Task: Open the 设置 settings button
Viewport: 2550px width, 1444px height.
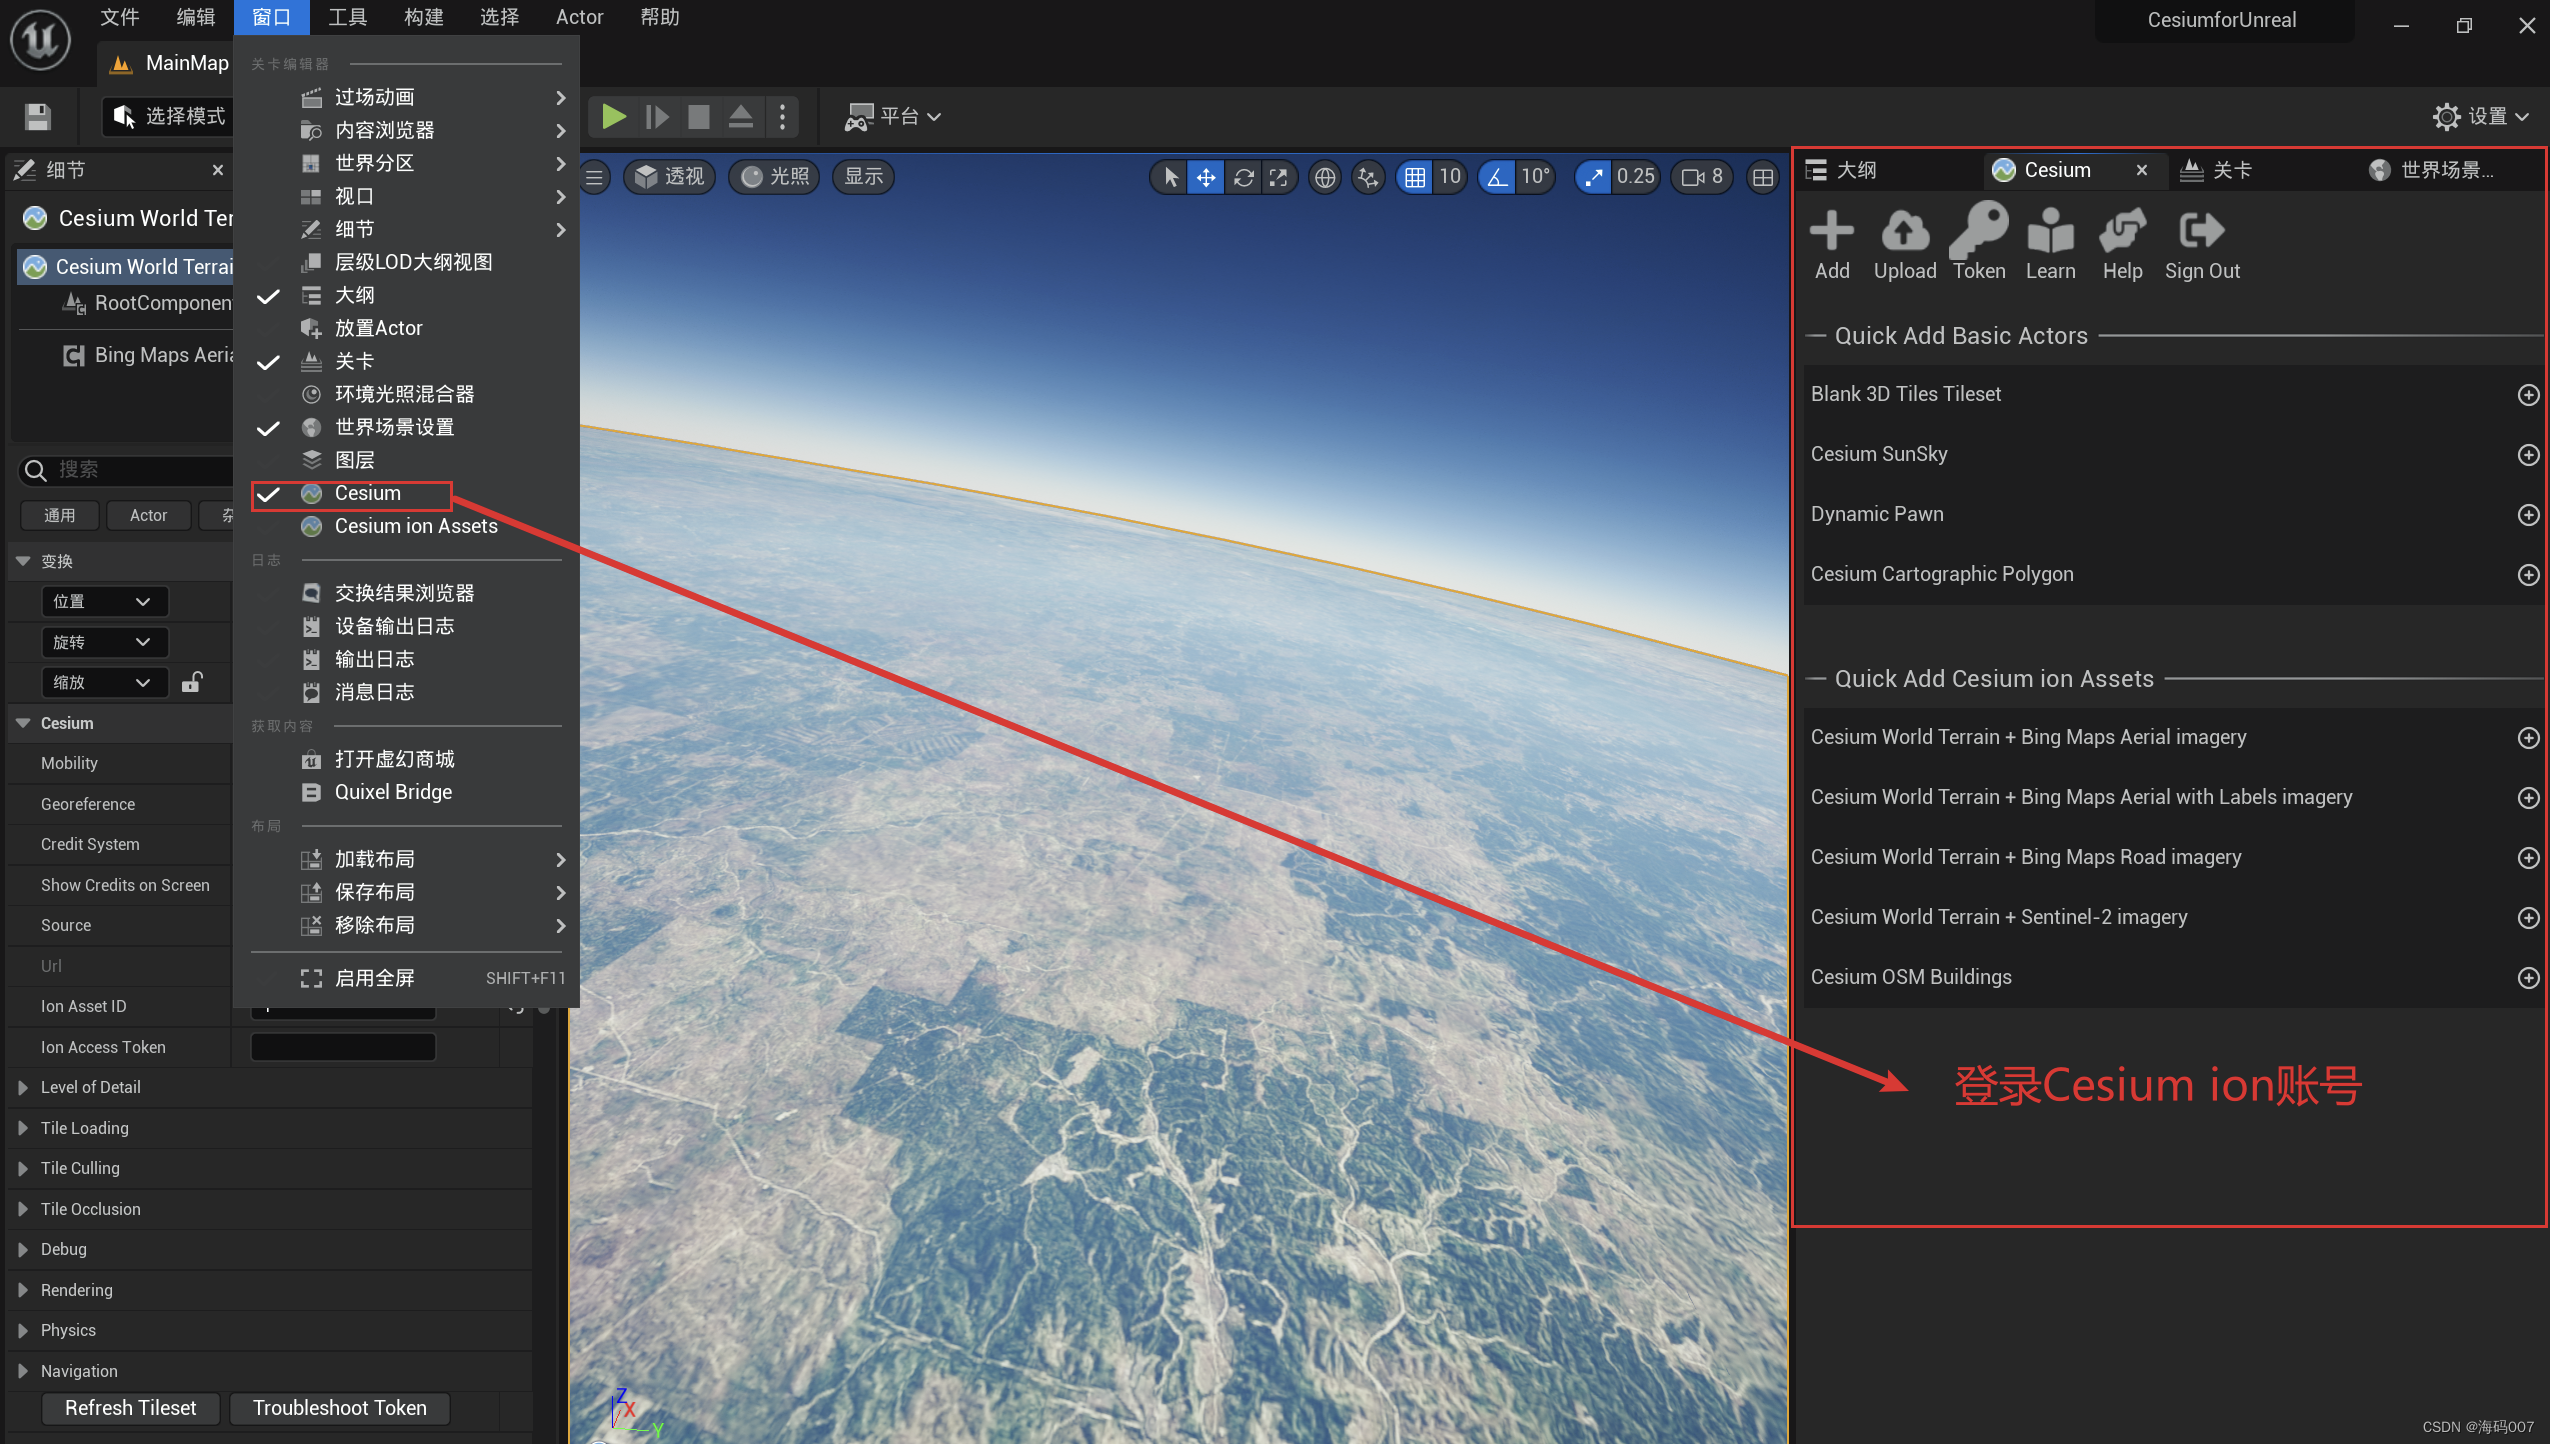Action: coord(2479,117)
